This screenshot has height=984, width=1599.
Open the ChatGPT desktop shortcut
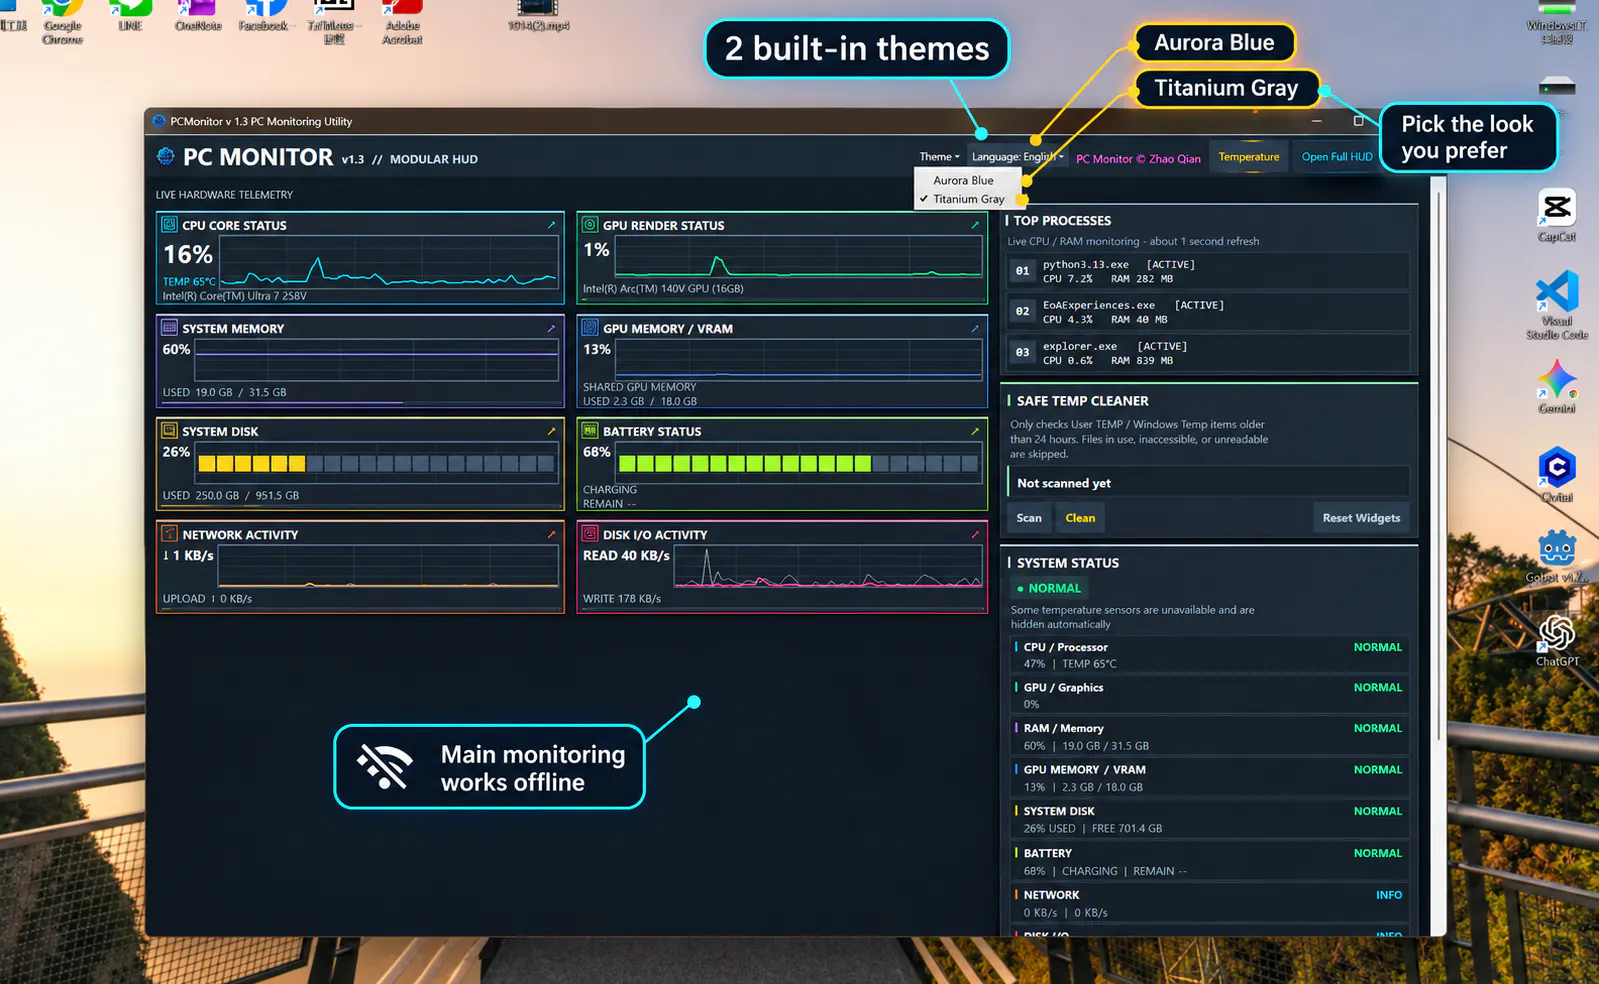tap(1557, 640)
